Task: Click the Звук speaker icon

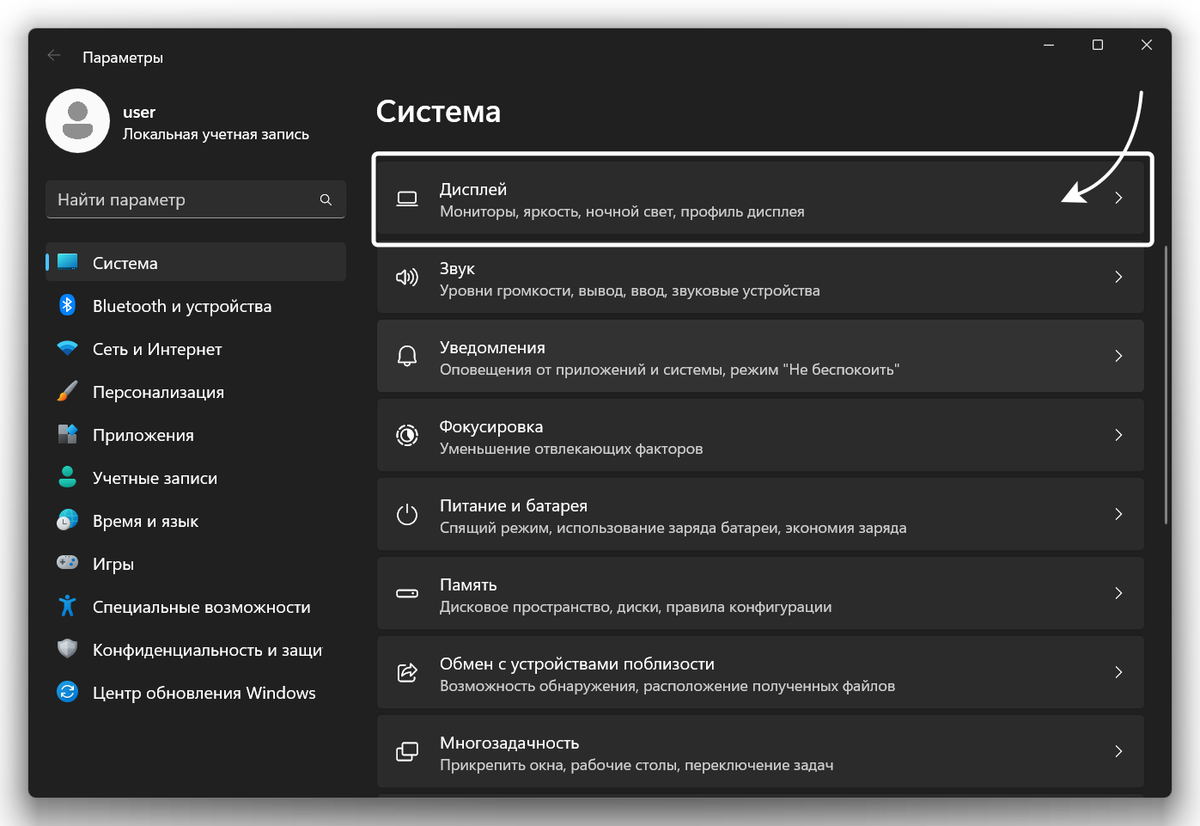Action: click(x=407, y=277)
